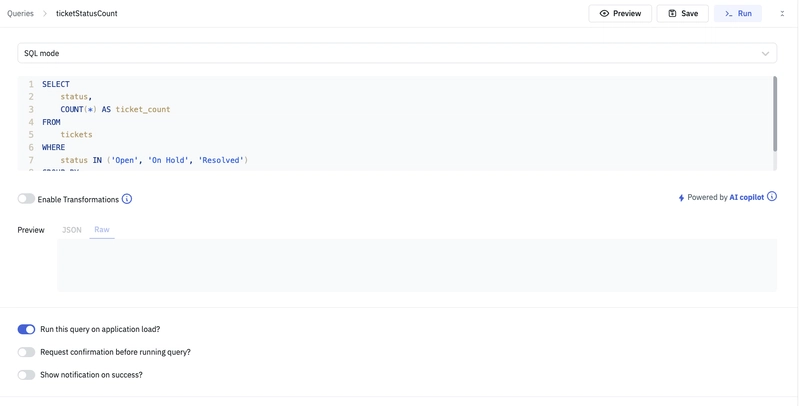
Task: Click the terminal prompt icon in Run
Action: pyautogui.click(x=729, y=14)
